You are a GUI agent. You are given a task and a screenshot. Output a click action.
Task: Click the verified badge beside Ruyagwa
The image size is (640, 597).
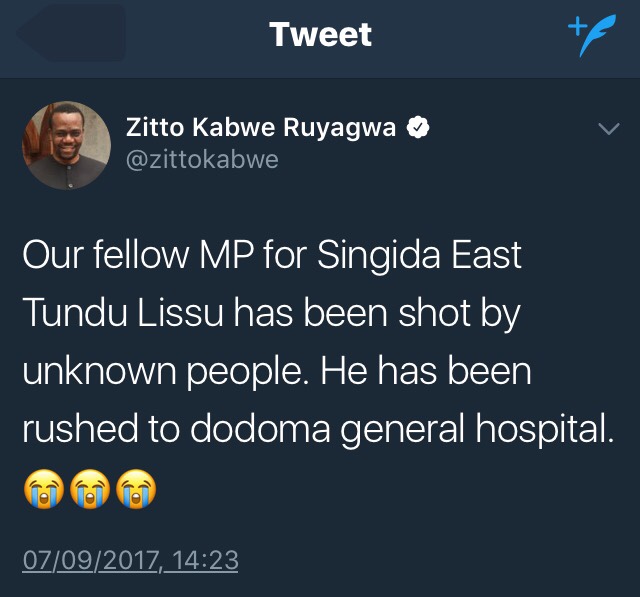point(418,127)
